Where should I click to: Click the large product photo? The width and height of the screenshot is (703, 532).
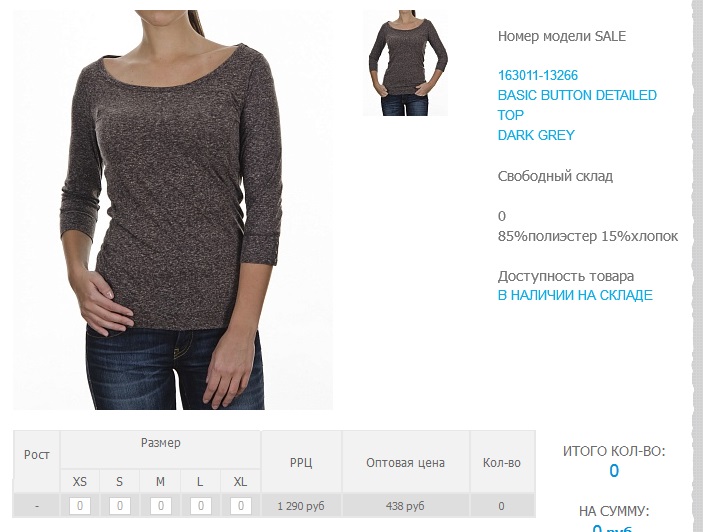click(173, 210)
